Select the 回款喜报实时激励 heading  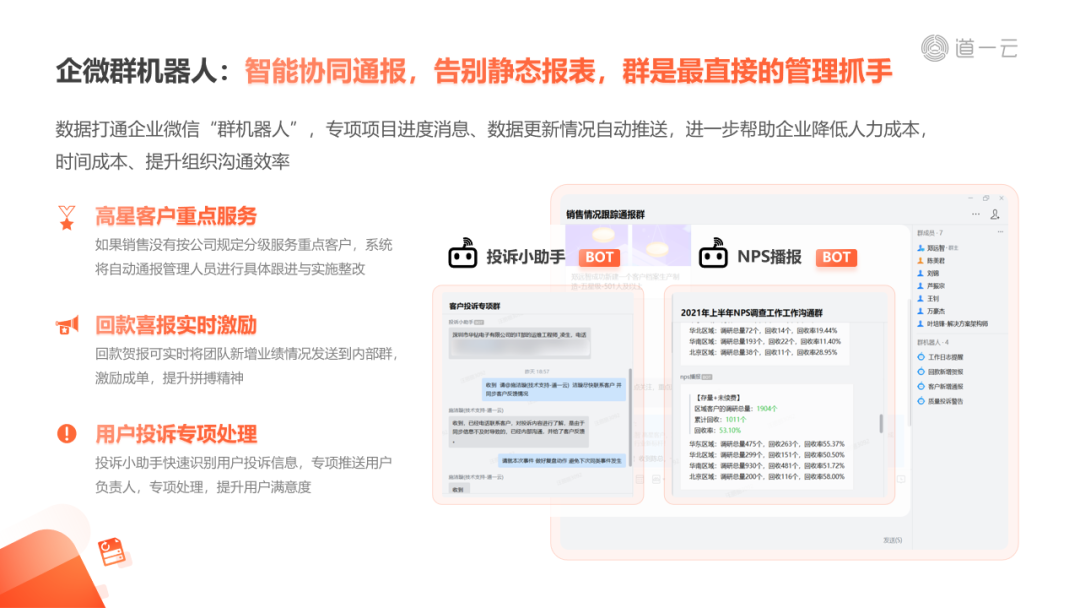point(176,325)
